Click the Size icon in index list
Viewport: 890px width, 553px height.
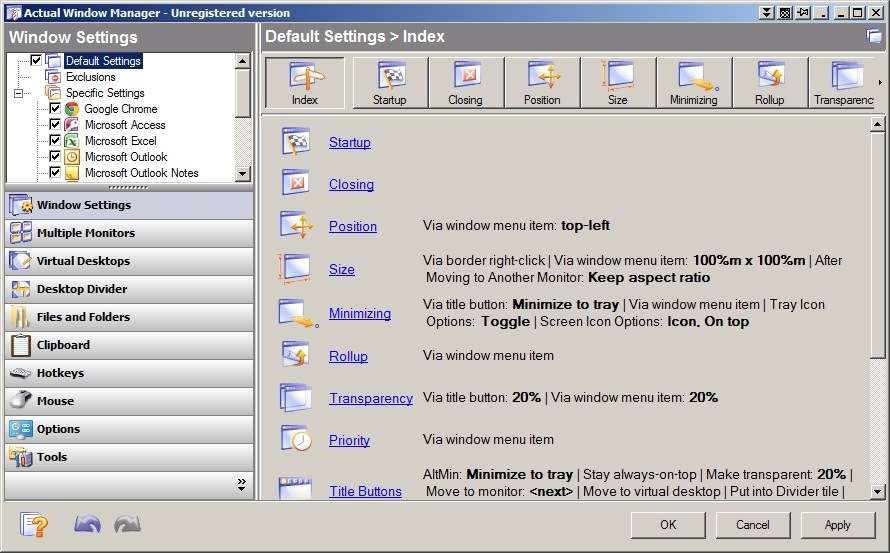point(294,269)
